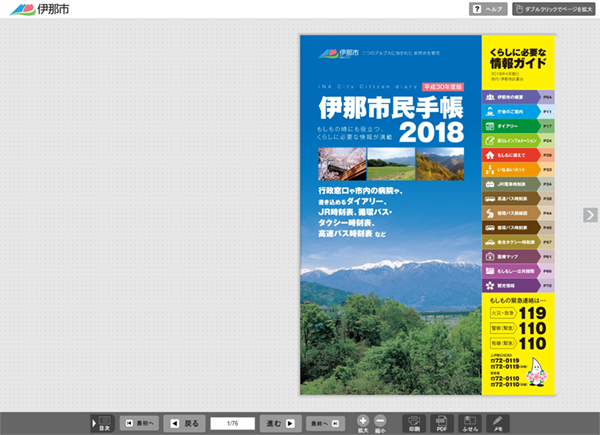Open the P44 bus route map tab
This screenshot has width=600, height=435.
(518, 213)
